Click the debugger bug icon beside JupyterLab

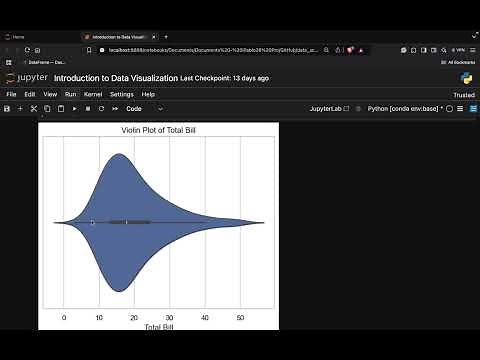tap(358, 109)
